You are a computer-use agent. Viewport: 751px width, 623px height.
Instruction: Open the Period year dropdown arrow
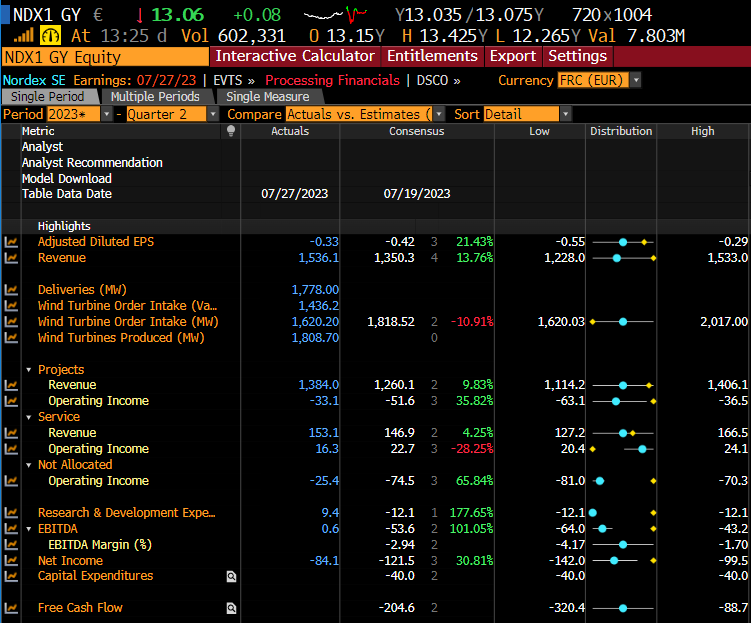pyautogui.click(x=106, y=114)
